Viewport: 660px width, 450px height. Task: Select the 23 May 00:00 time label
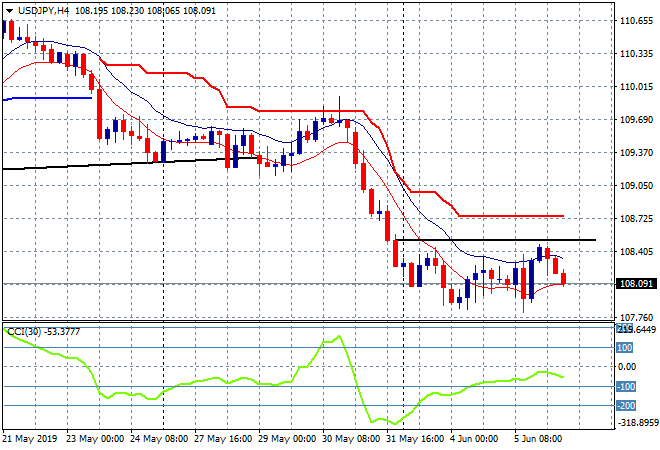point(95,439)
